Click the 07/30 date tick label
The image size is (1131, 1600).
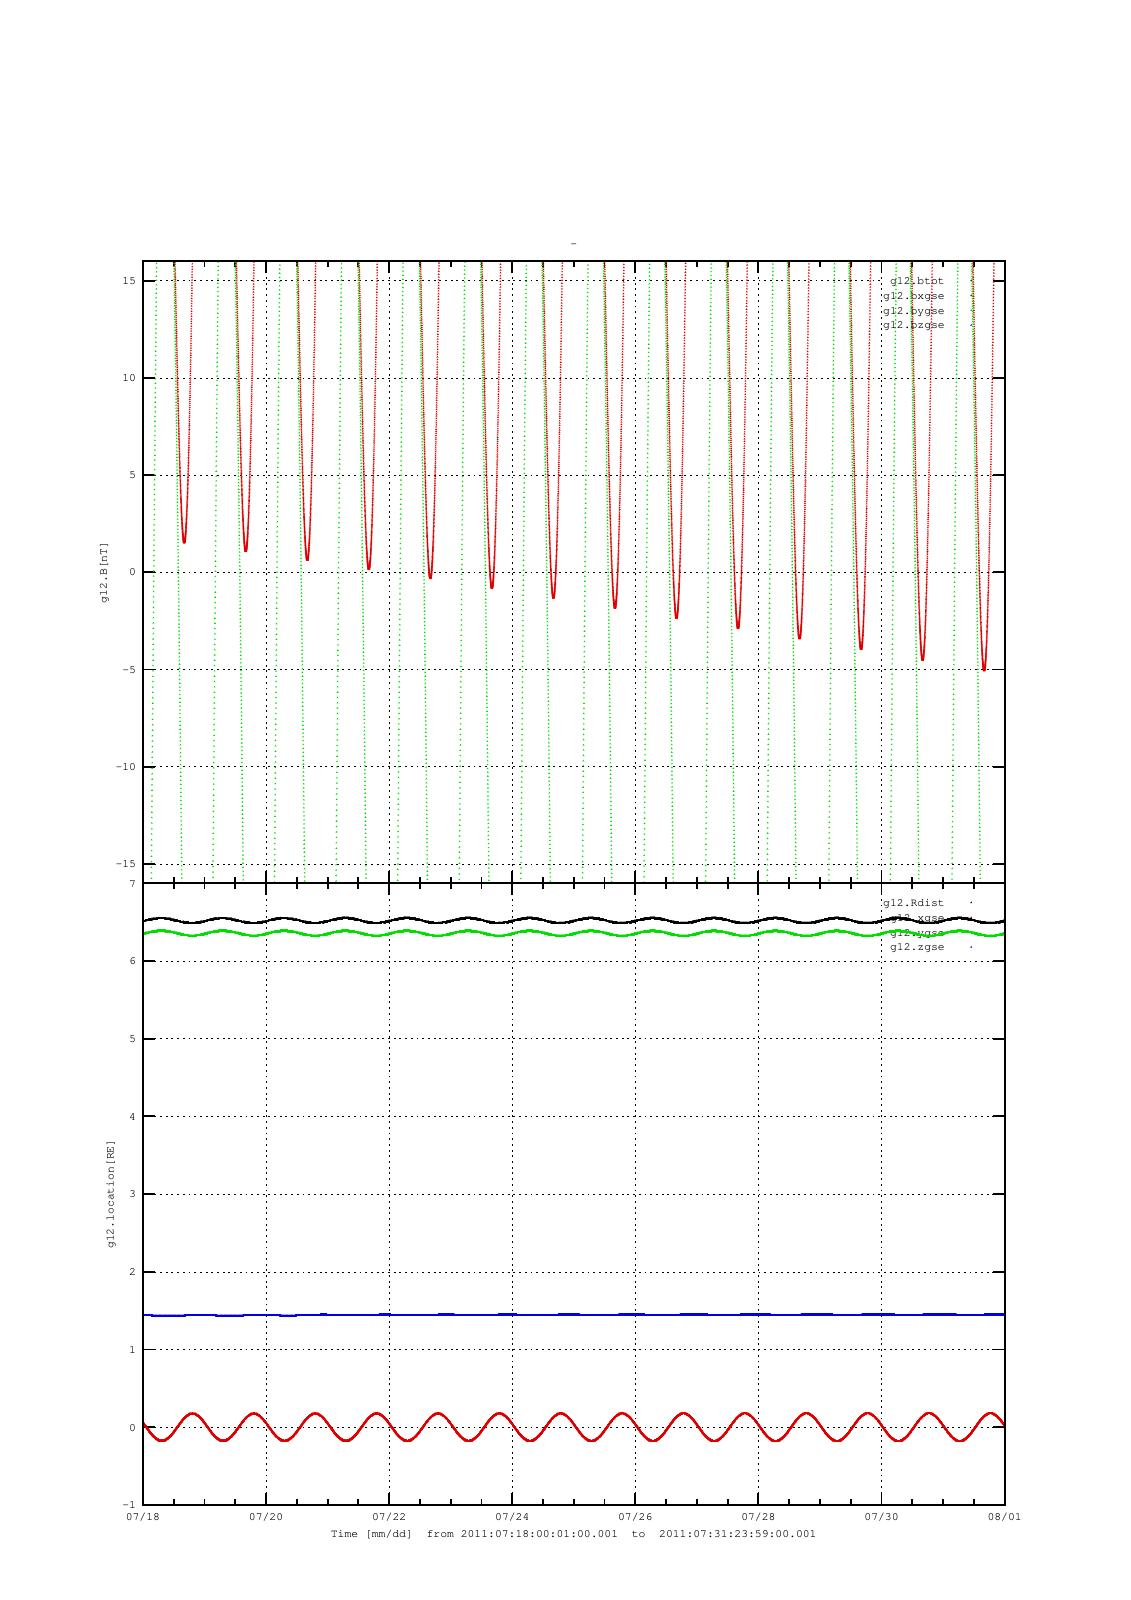coord(880,1517)
